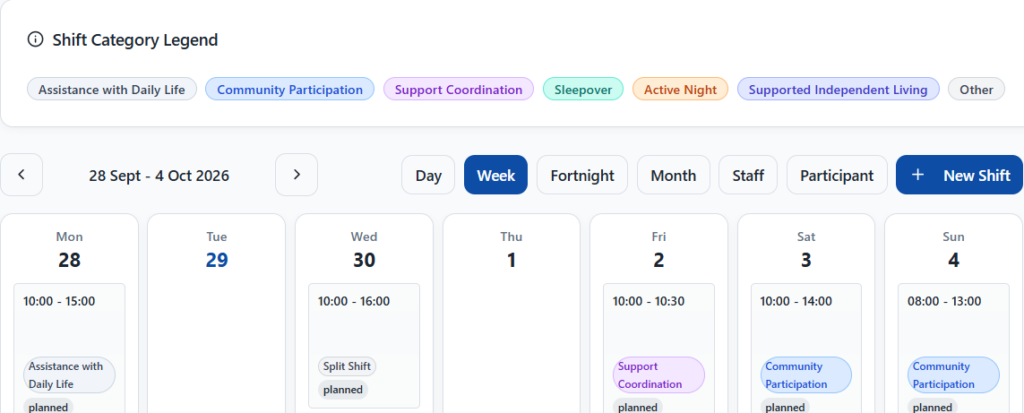This screenshot has height=413, width=1024.
Task: Select the Fri 2 day header
Action: coord(658,250)
